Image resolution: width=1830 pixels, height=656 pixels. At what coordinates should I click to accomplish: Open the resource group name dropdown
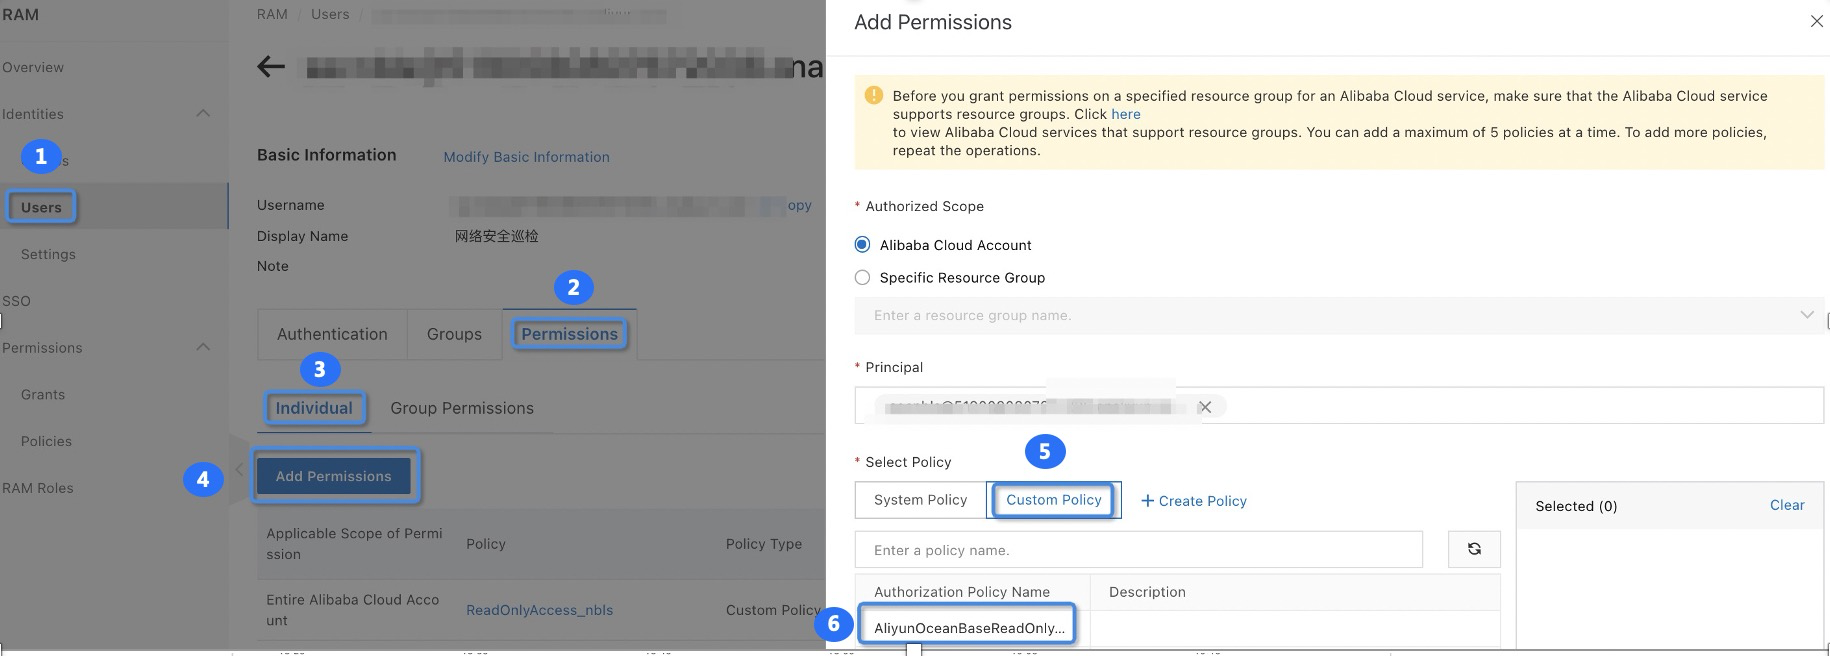point(1808,314)
